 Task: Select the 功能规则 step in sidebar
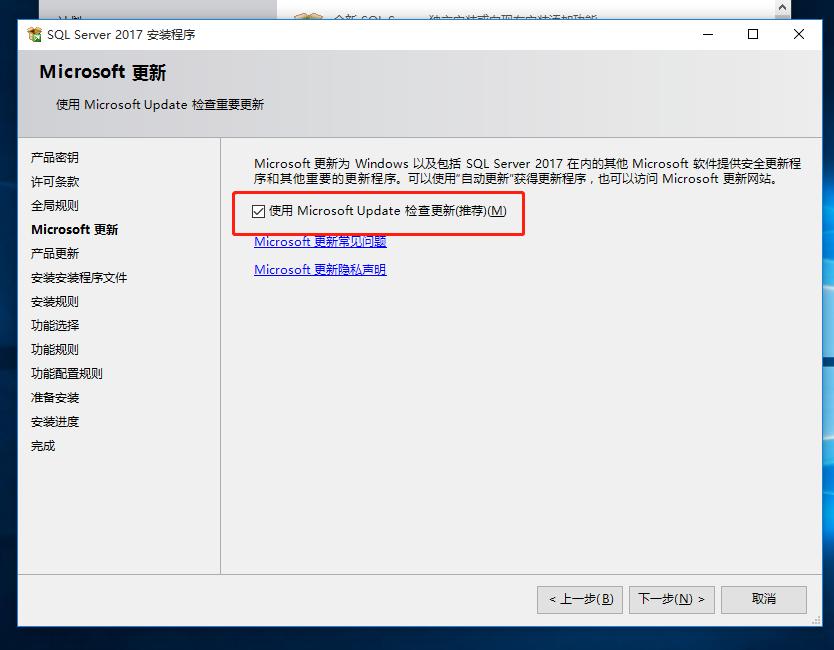click(x=55, y=349)
